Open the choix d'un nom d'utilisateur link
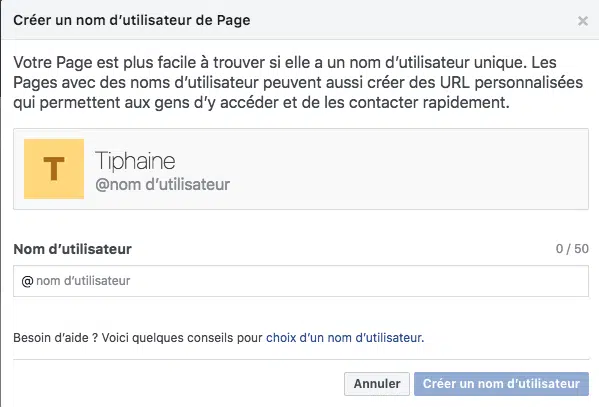The image size is (599, 407). click(345, 338)
